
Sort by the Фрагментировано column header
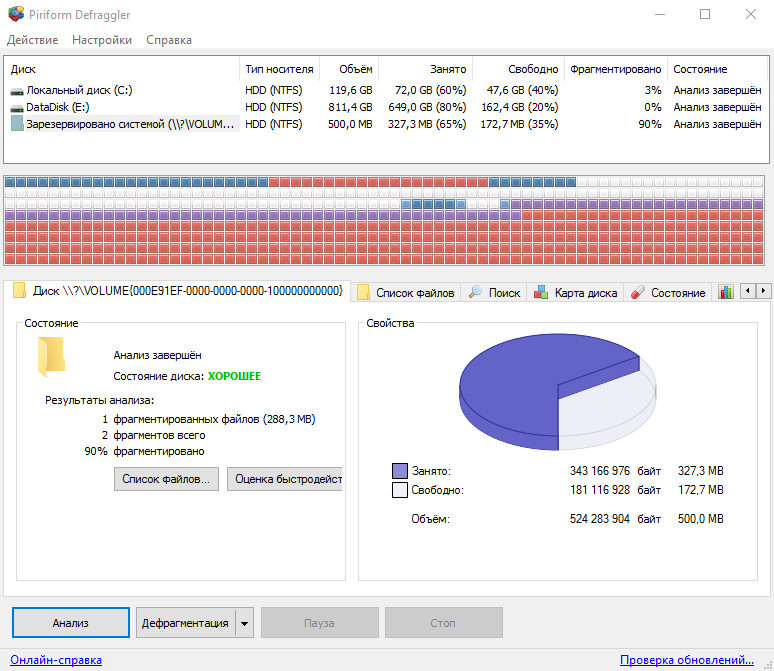coord(616,69)
